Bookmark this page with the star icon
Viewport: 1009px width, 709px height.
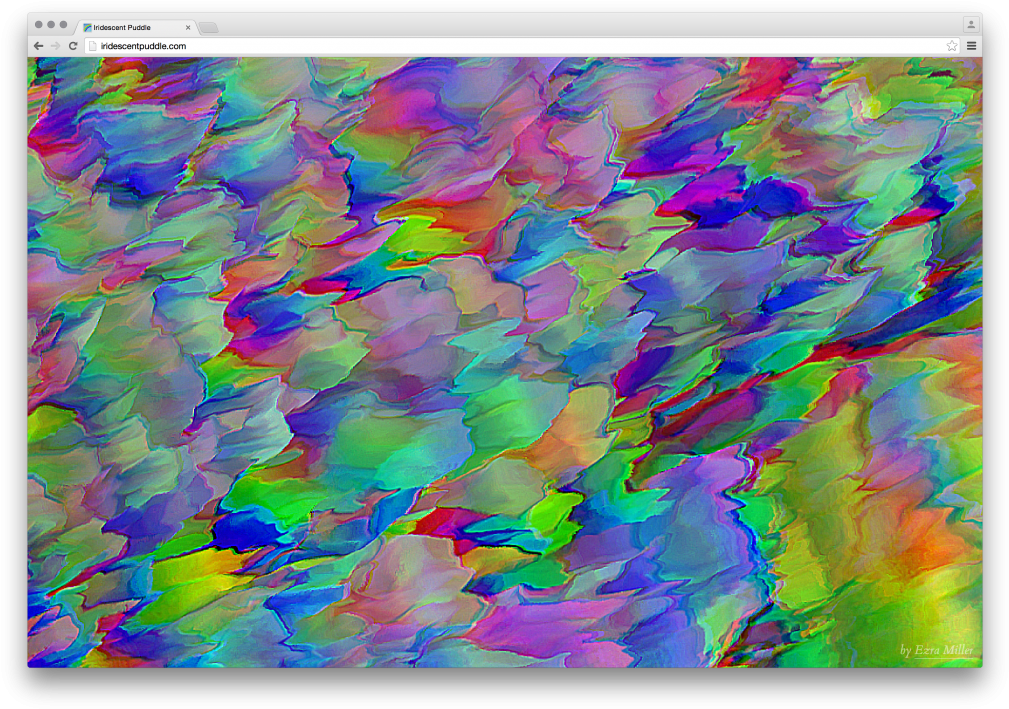951,46
